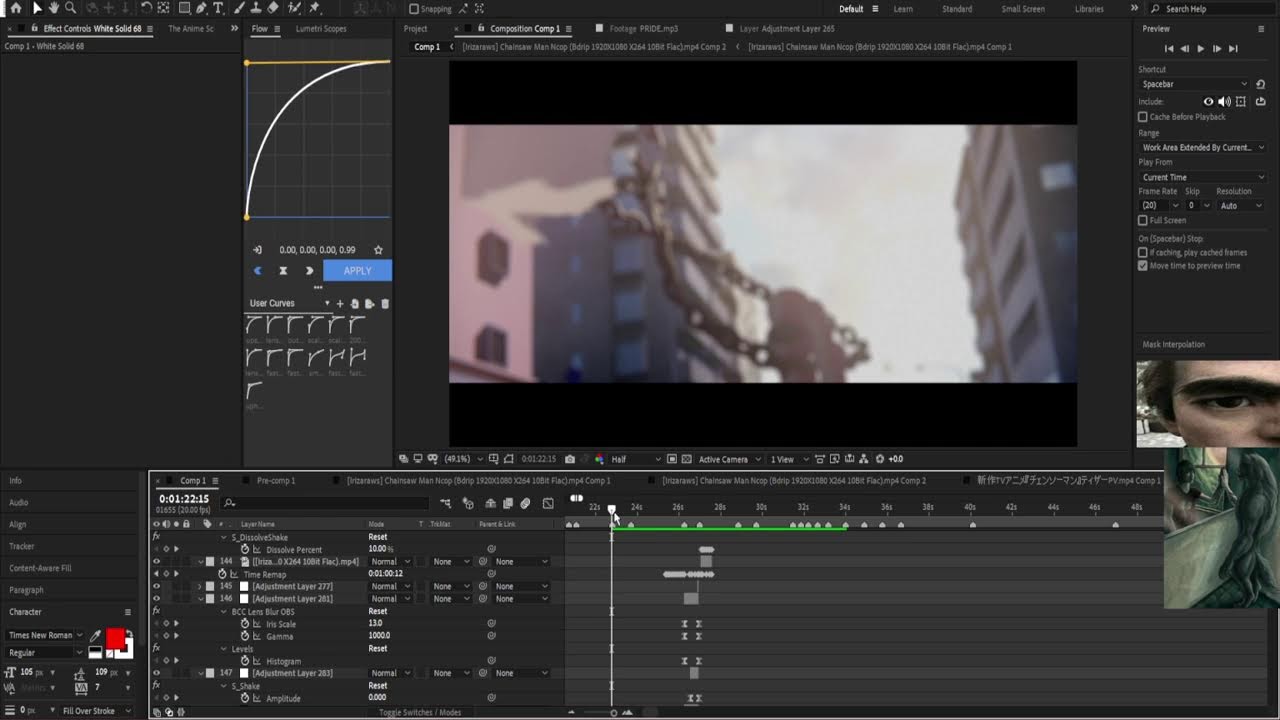
Task: Switch to the Project tab
Action: point(415,29)
